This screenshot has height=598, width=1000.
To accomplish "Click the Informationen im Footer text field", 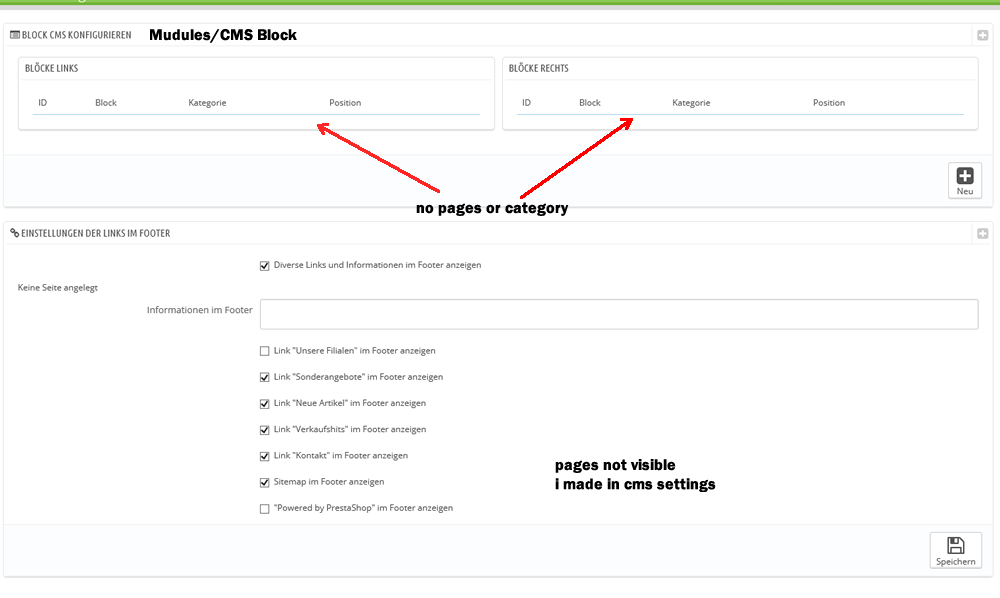I will tap(619, 314).
